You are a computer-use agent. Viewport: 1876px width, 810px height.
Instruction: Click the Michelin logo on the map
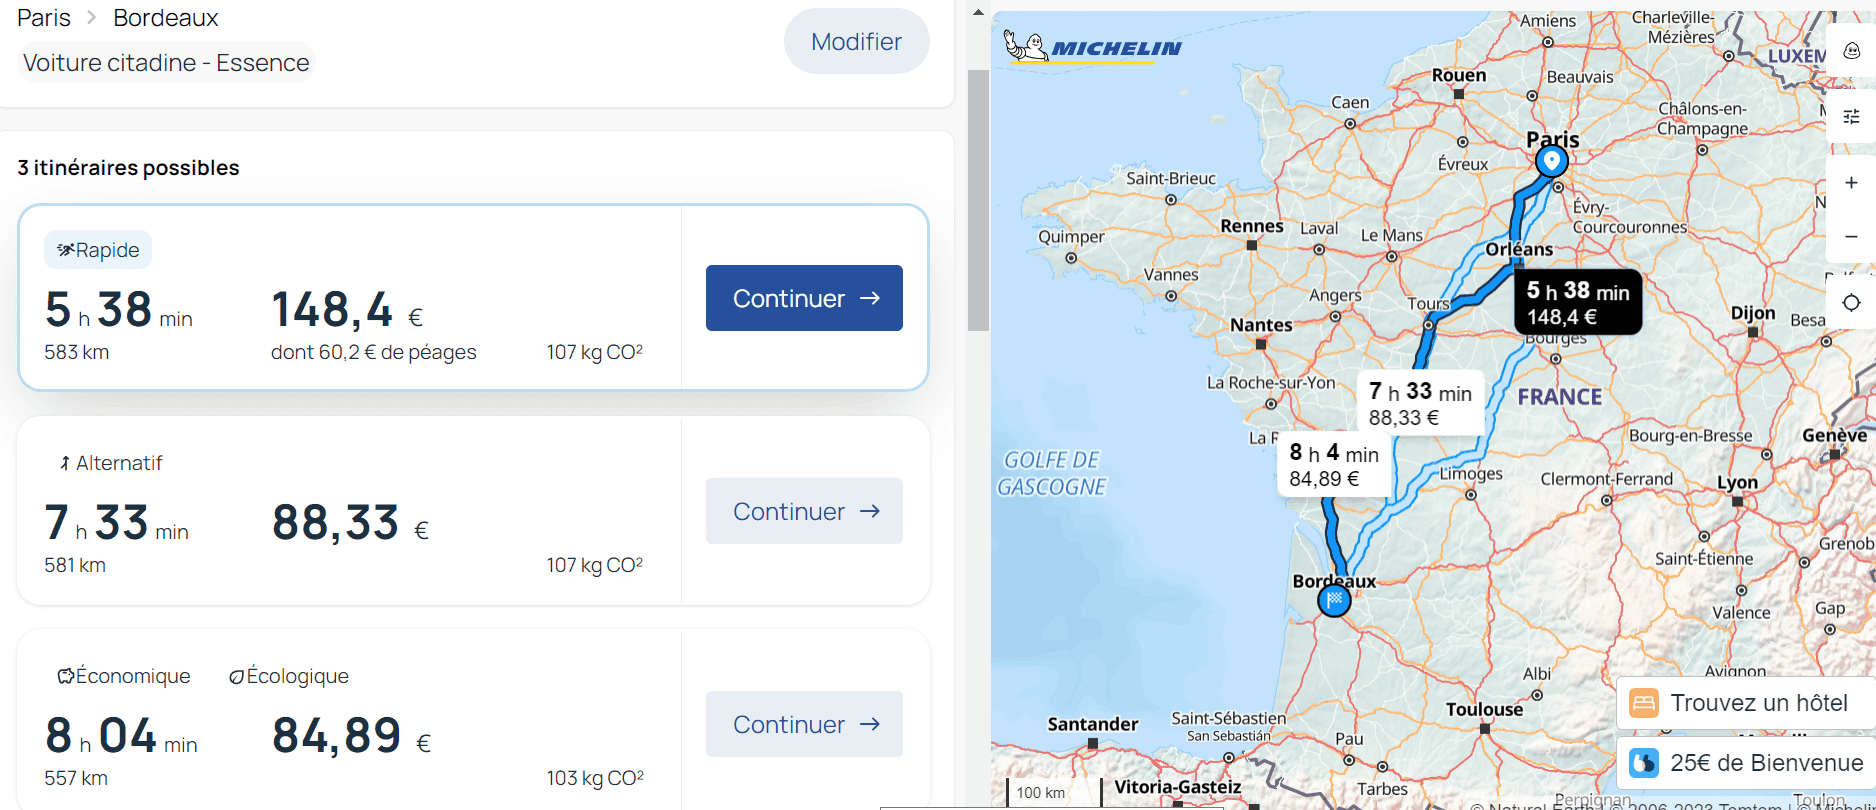point(1093,47)
